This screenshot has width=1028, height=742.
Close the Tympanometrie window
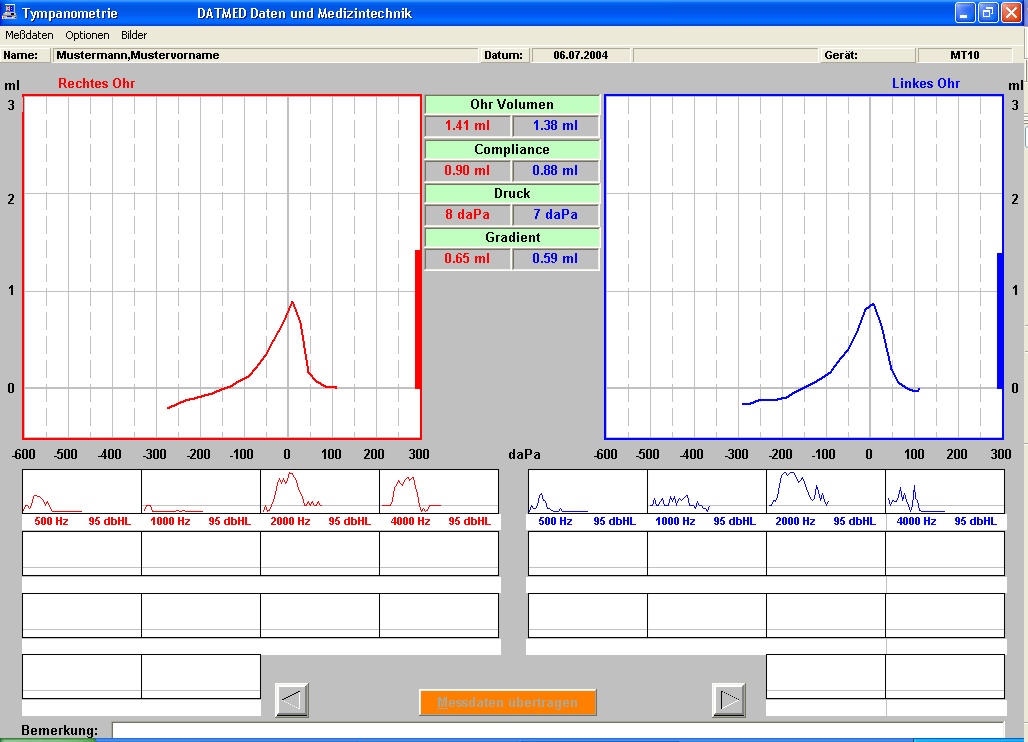[1011, 12]
